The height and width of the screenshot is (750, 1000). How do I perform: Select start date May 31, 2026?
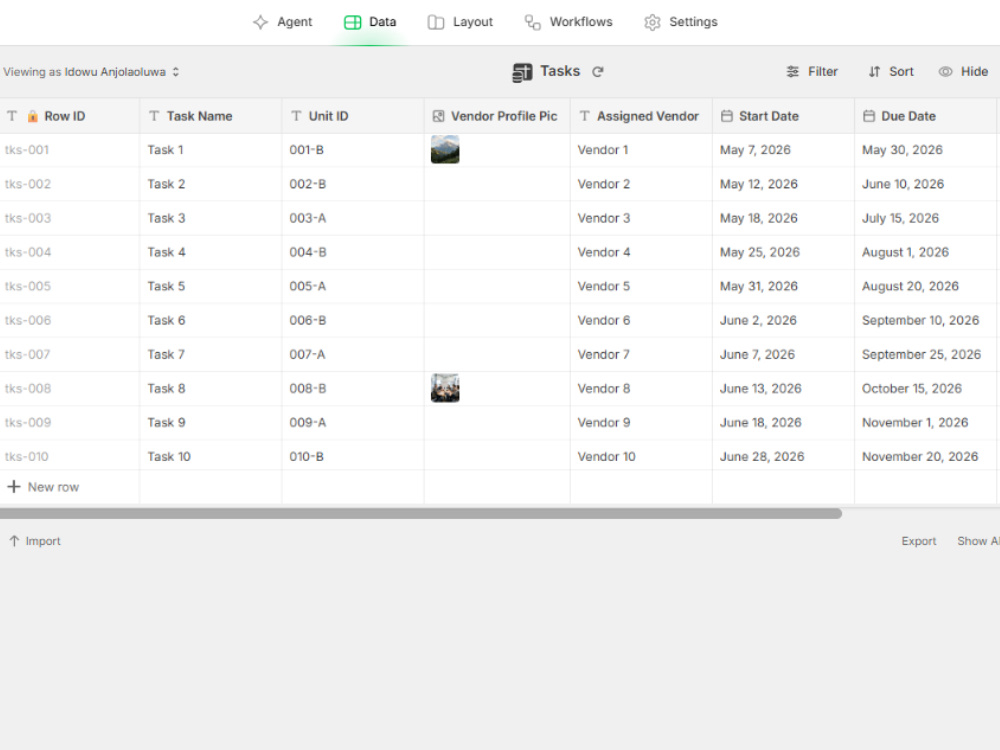coord(784,286)
